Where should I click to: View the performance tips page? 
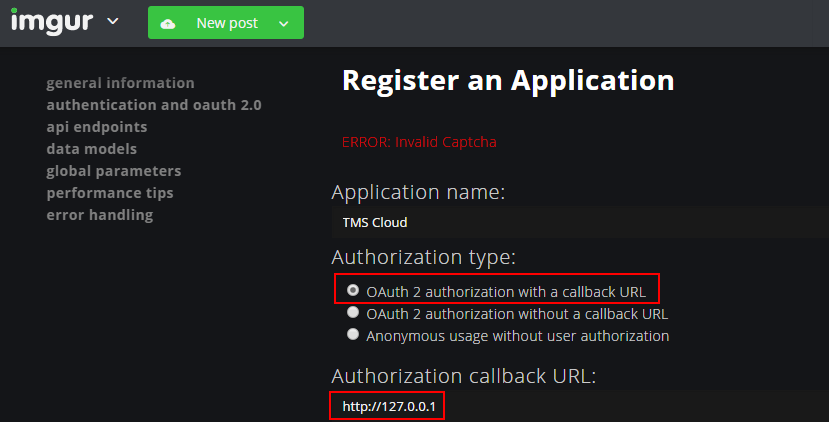(109, 193)
